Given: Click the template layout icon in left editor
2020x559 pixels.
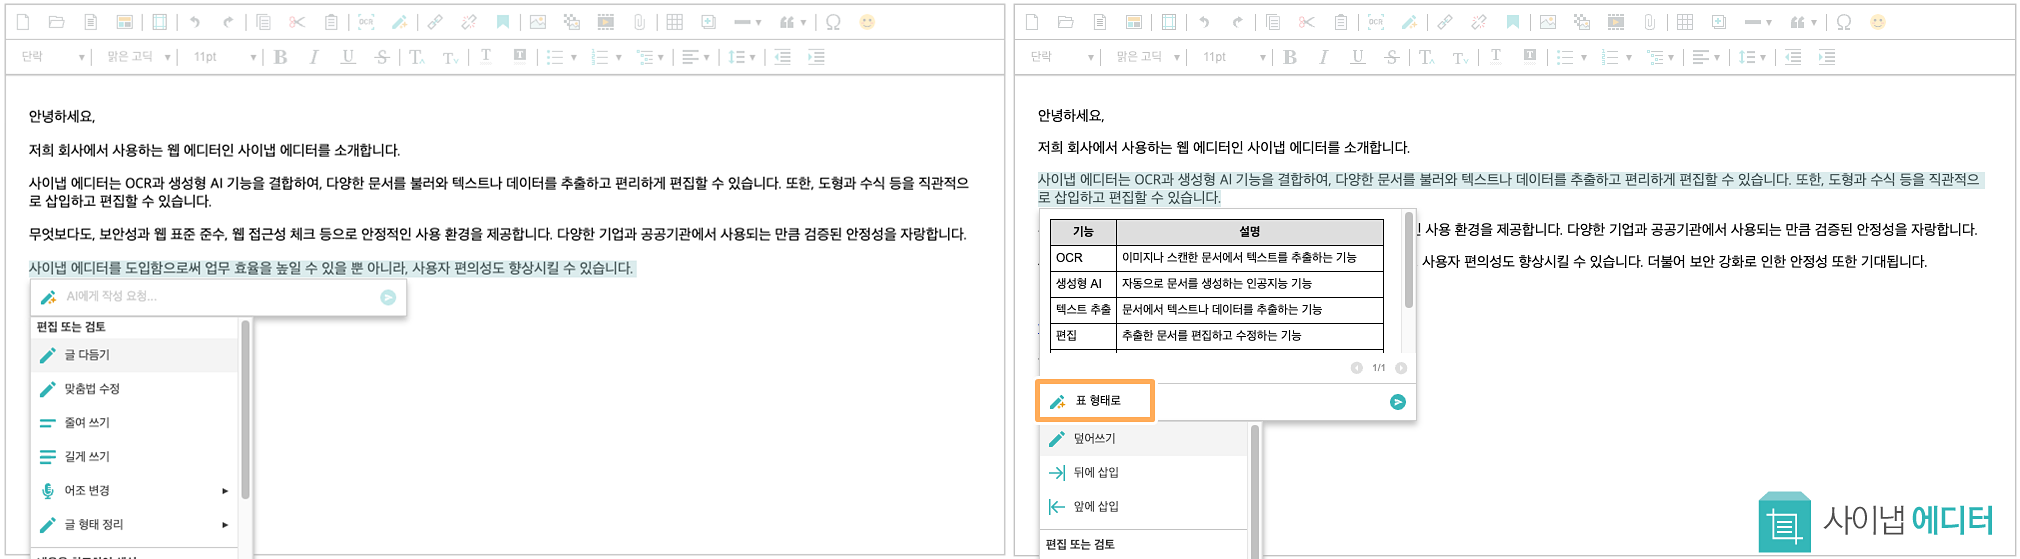Looking at the screenshot, I should tap(124, 22).
